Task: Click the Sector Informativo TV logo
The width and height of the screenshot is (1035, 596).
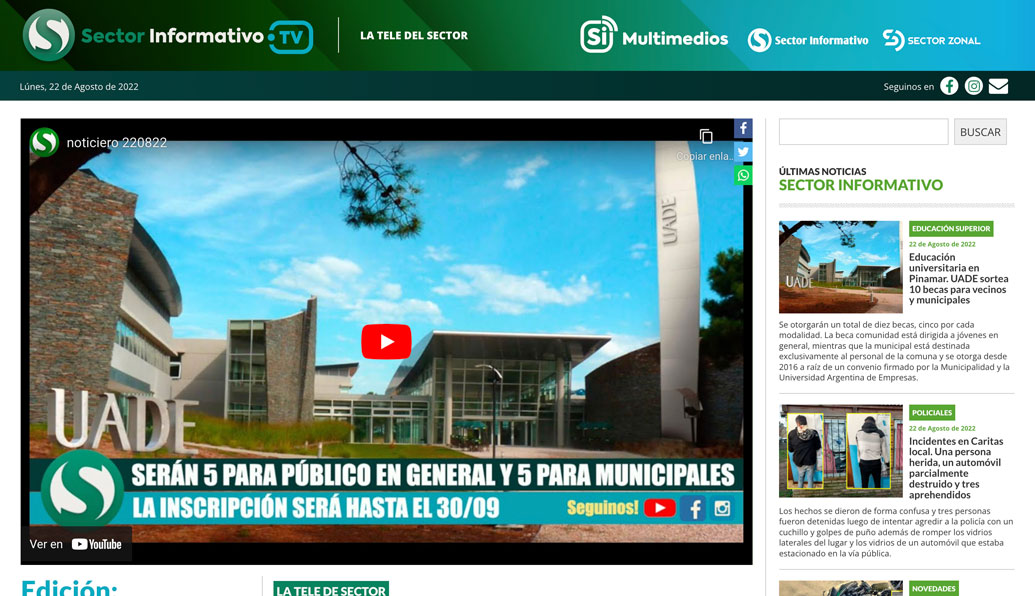Action: pos(167,36)
